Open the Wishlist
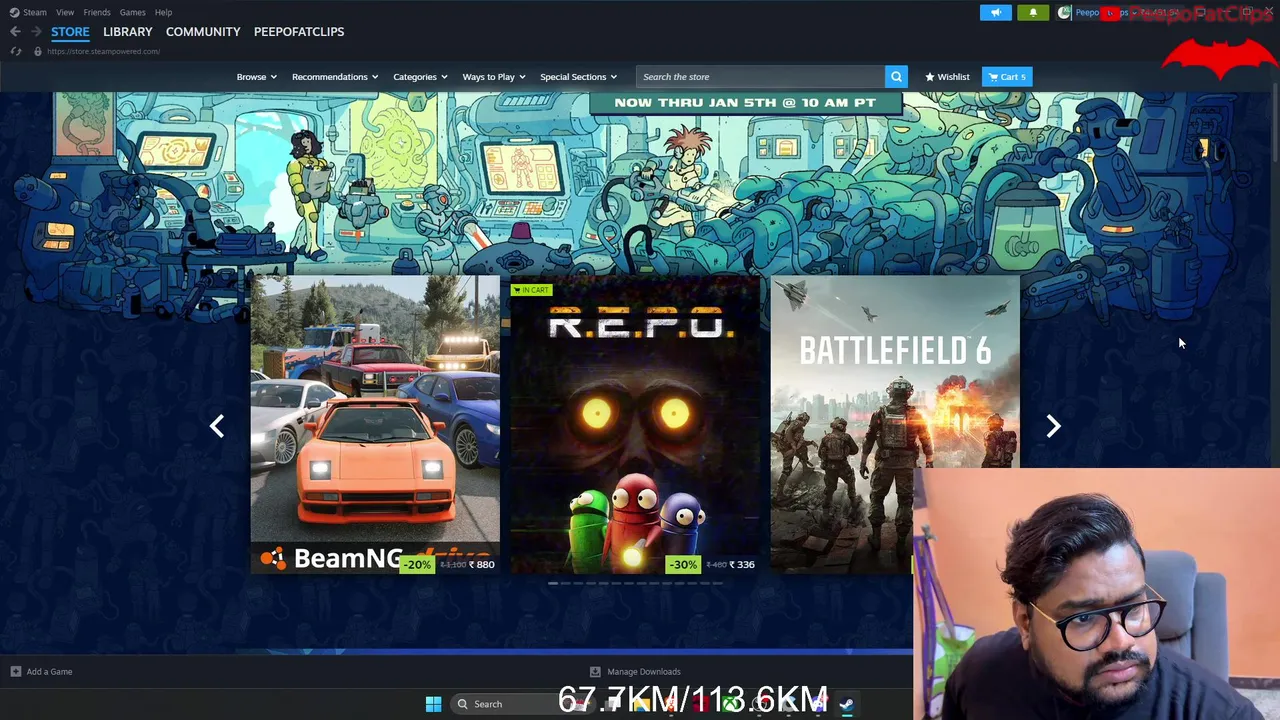This screenshot has height=720, width=1280. [x=947, y=77]
